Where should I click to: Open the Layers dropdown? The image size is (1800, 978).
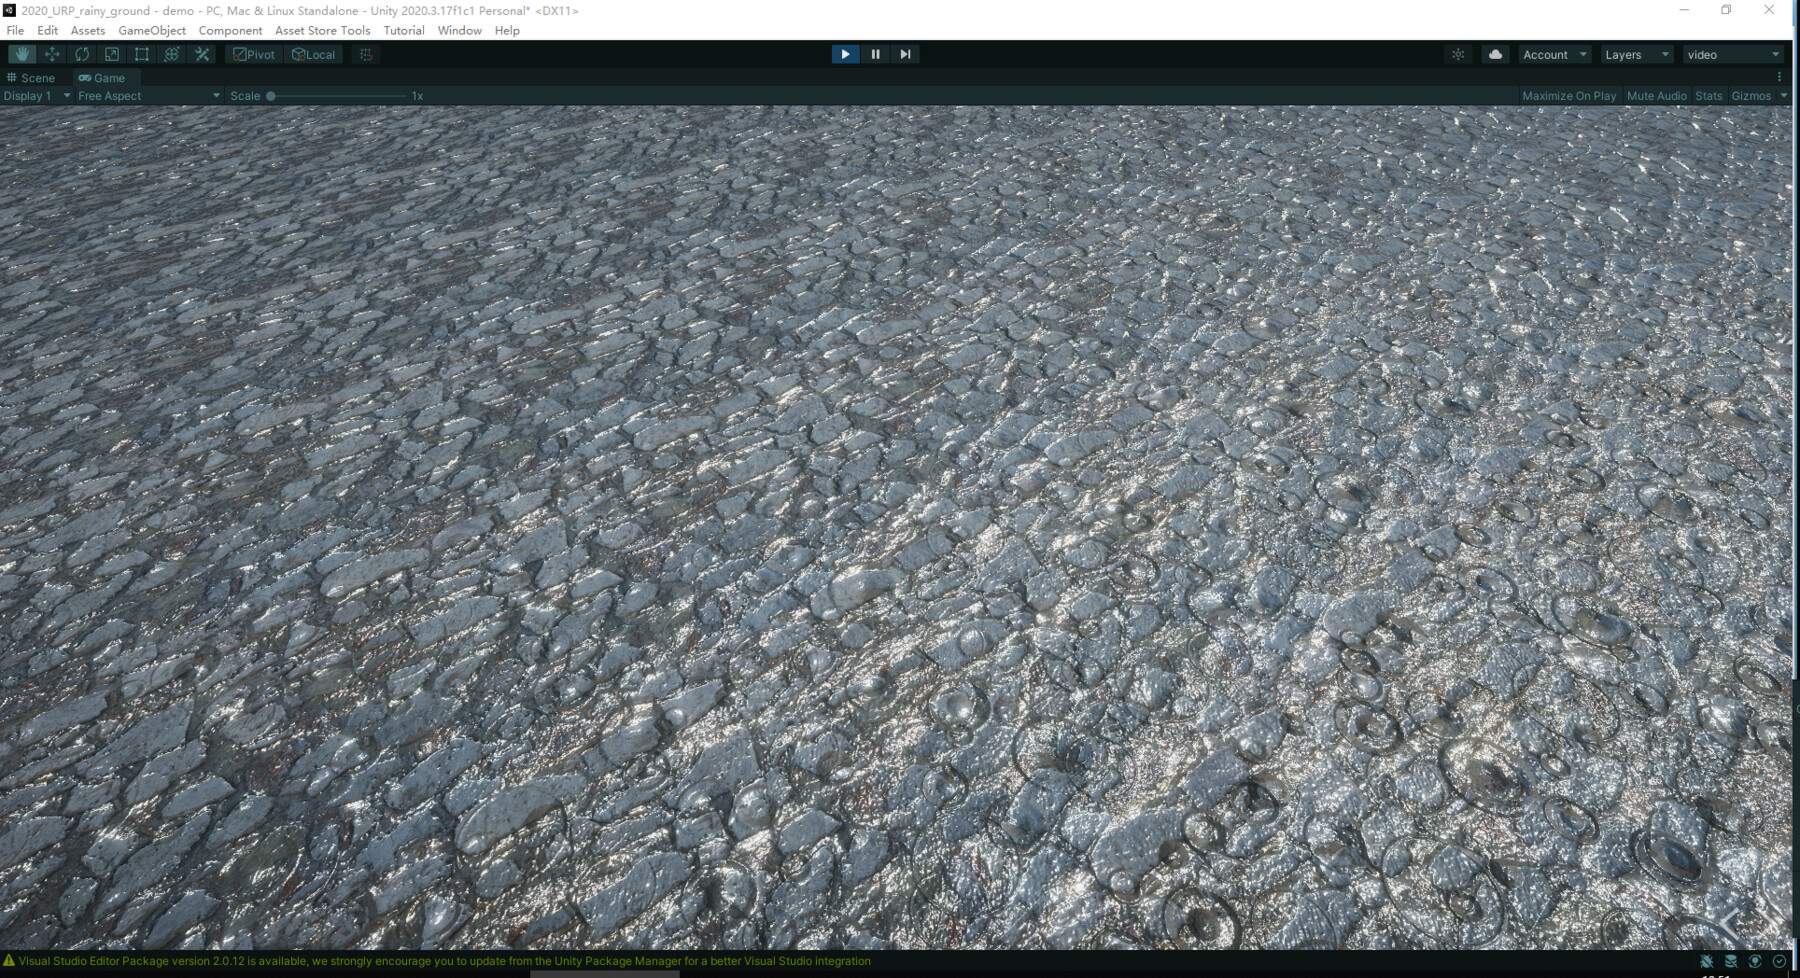pos(1636,54)
